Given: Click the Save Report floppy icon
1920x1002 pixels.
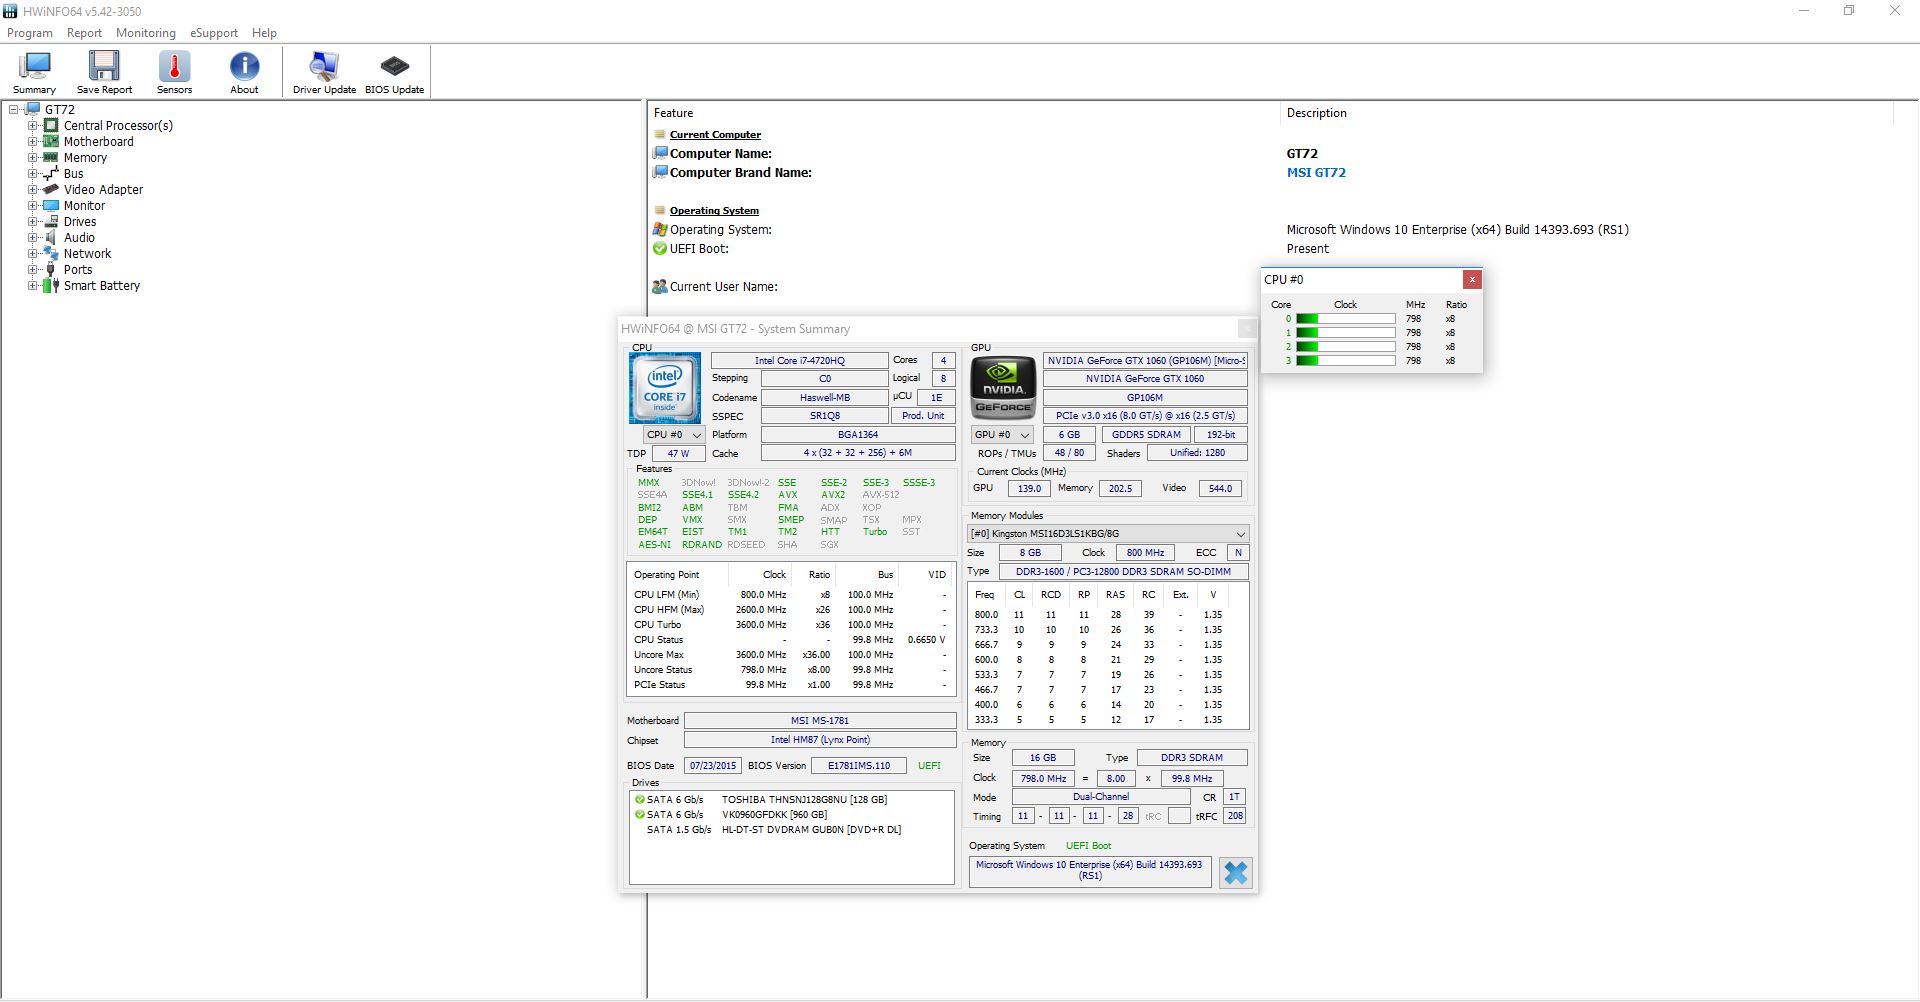Looking at the screenshot, I should (x=104, y=66).
